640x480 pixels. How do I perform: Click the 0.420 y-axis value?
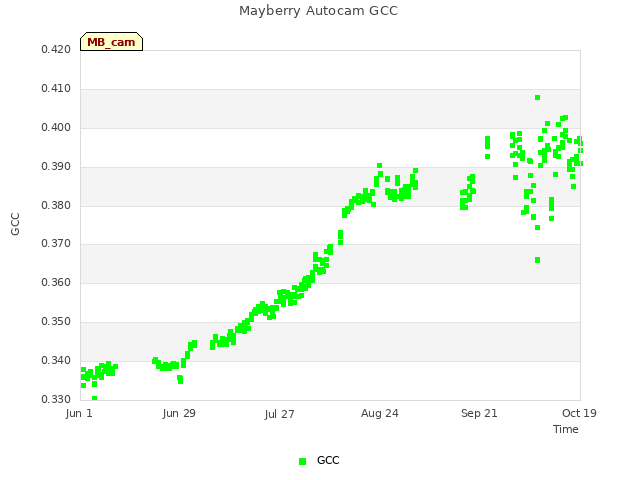pos(56,50)
